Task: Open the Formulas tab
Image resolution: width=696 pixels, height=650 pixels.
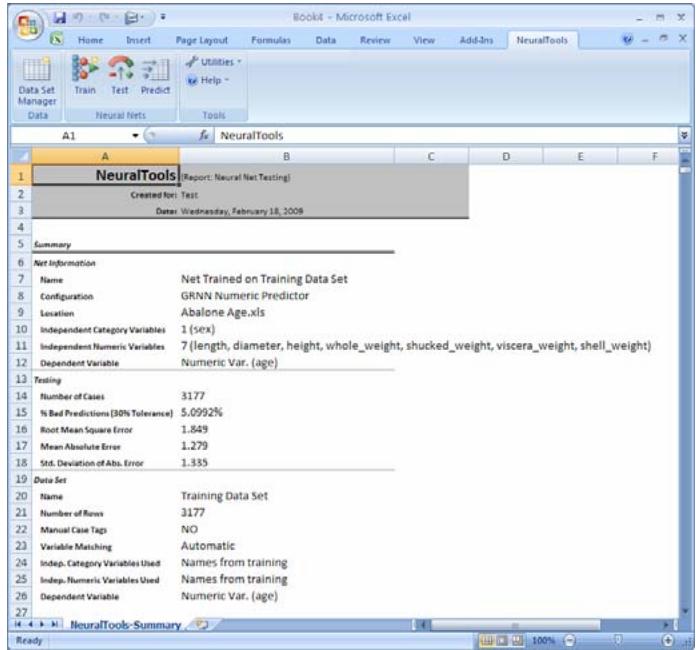Action: pyautogui.click(x=271, y=40)
